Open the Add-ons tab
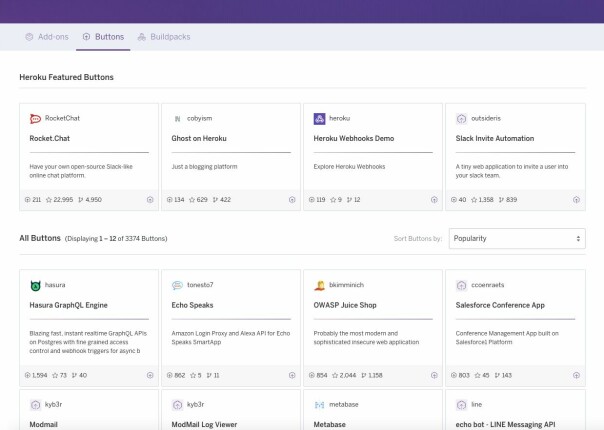The image size is (604, 430). click(47, 37)
